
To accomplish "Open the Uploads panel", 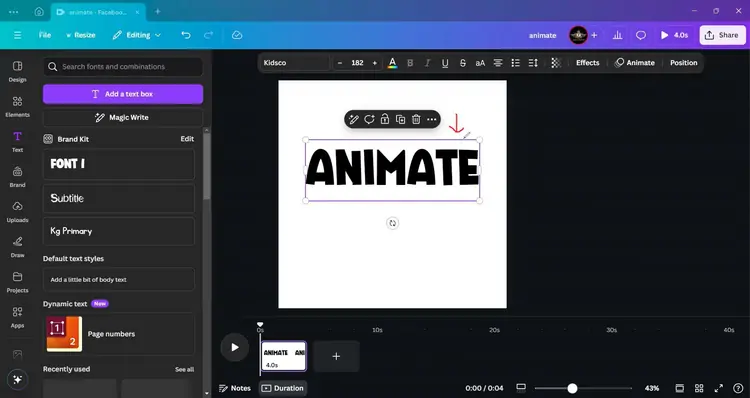I will 17,212.
